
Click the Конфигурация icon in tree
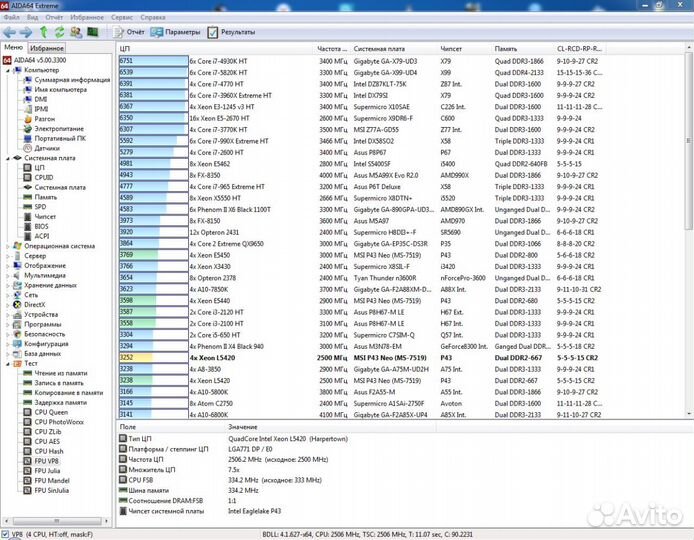coord(17,343)
